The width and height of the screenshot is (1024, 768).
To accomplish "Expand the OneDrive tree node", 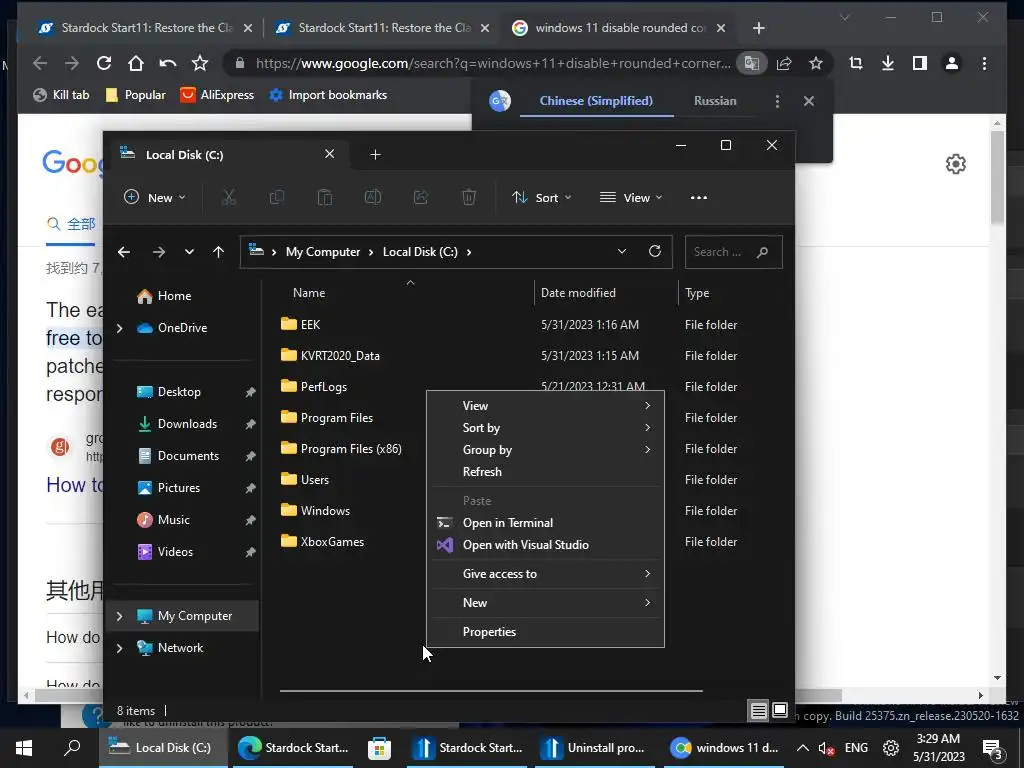I will (120, 328).
